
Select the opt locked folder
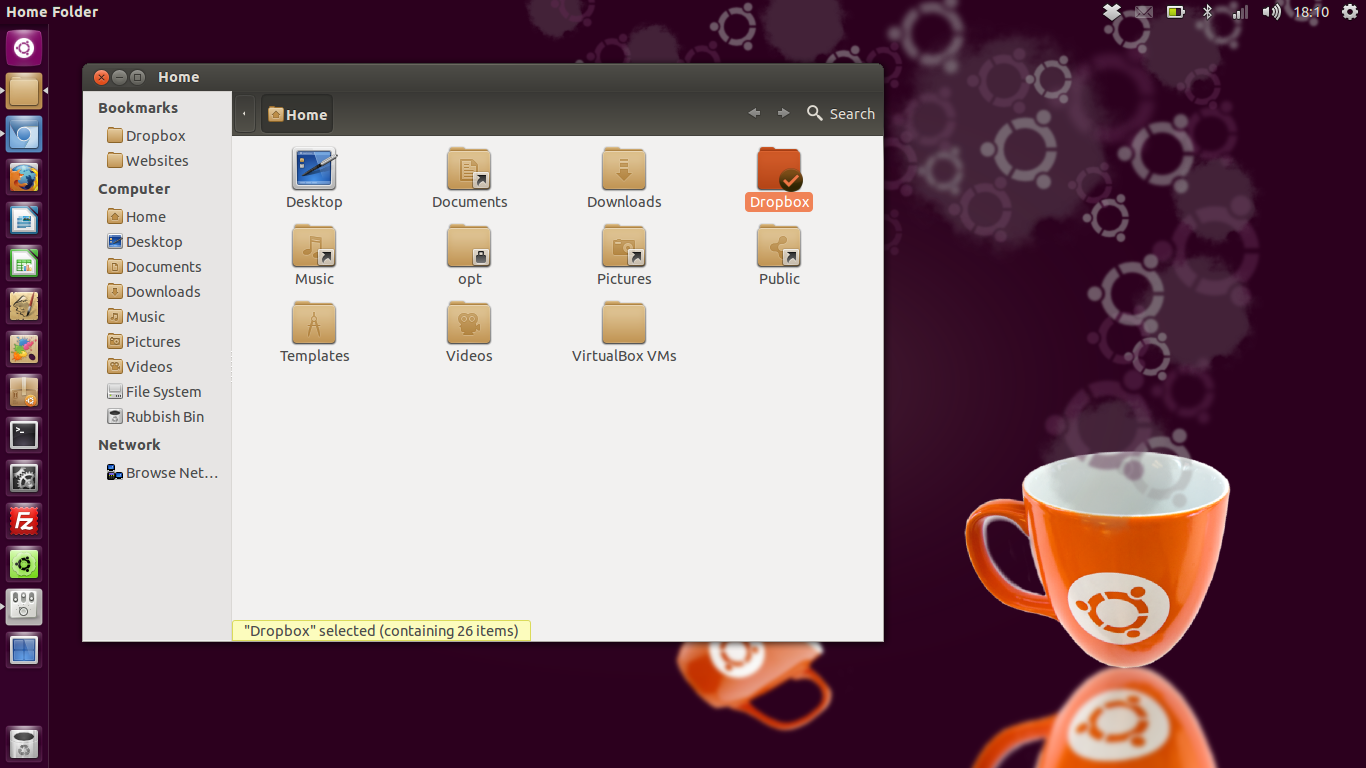pos(469,247)
